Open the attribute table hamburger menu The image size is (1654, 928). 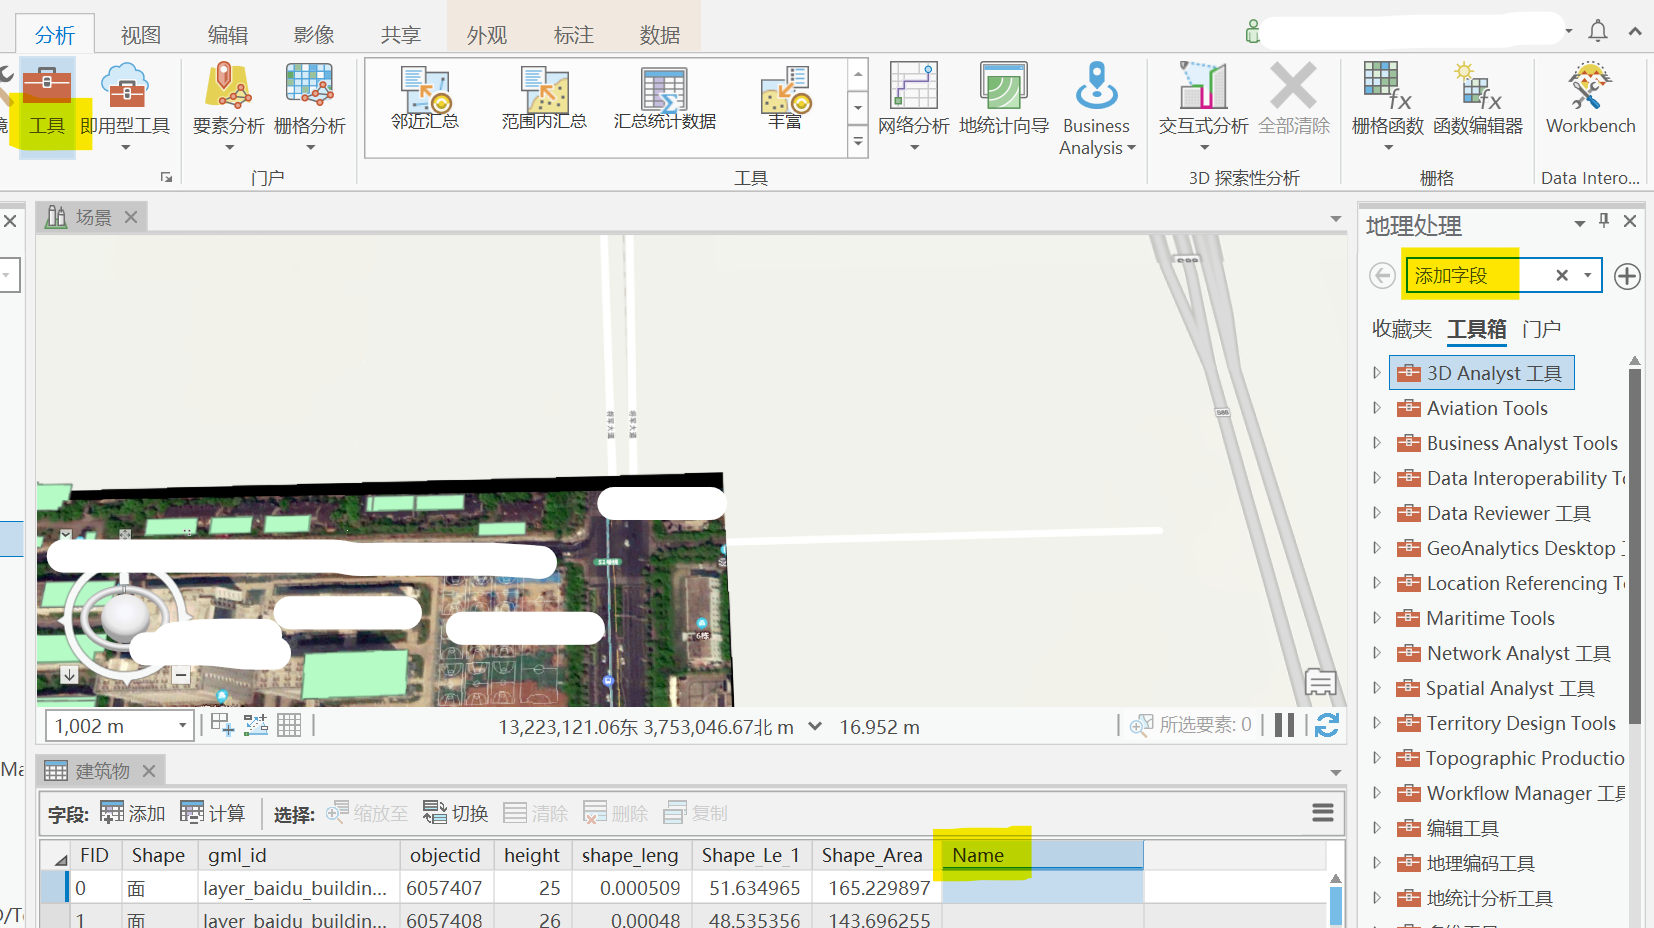(1323, 813)
